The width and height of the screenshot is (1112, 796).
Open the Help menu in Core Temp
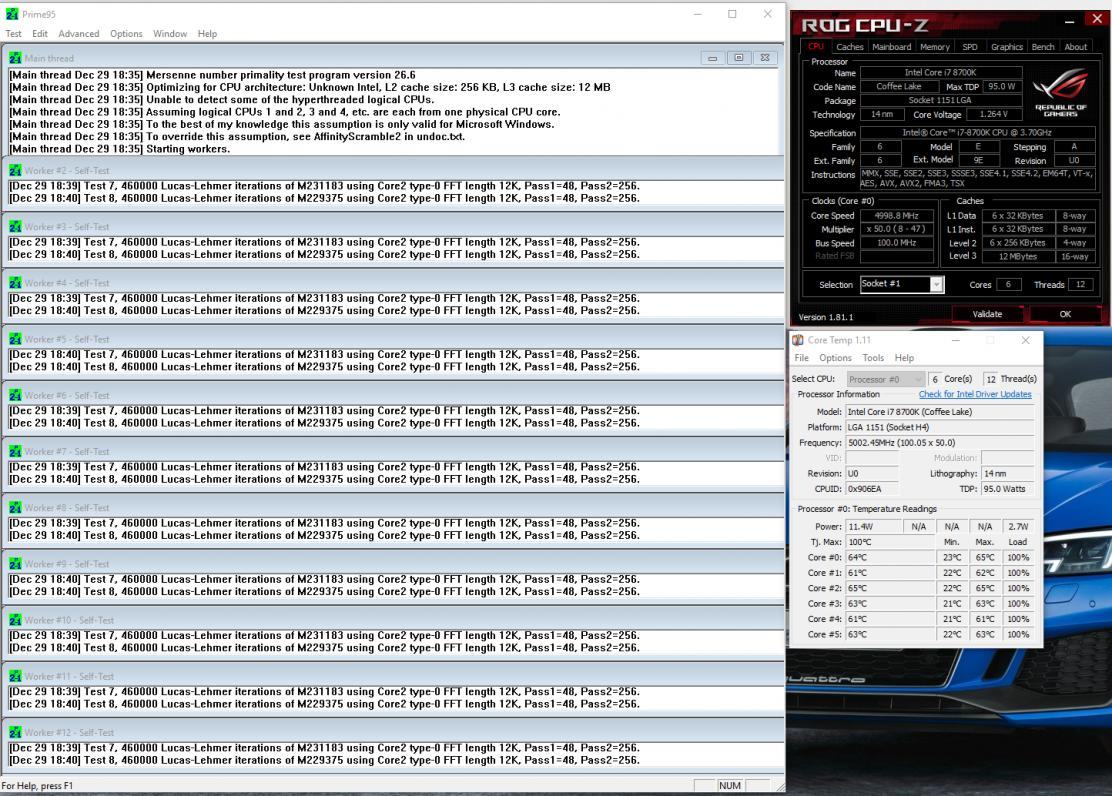[x=904, y=358]
